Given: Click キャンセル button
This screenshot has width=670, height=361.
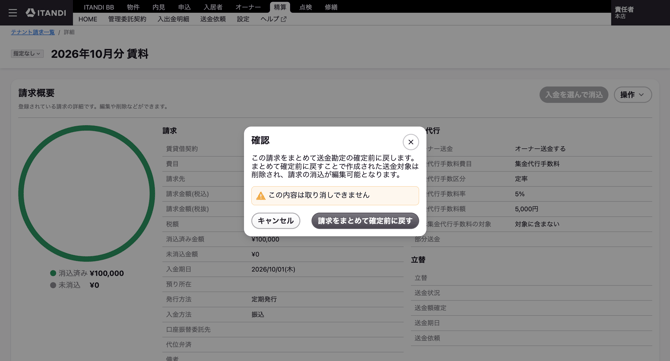Looking at the screenshot, I should [x=276, y=221].
